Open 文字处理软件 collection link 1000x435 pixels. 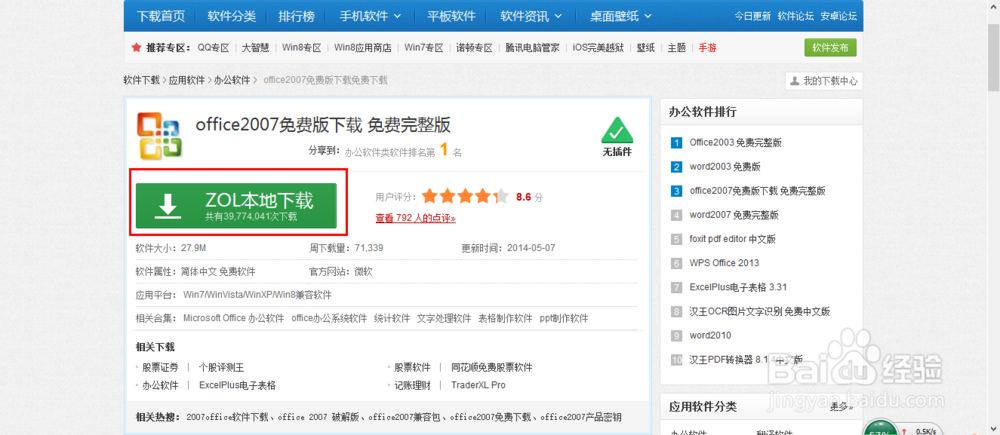click(x=444, y=318)
